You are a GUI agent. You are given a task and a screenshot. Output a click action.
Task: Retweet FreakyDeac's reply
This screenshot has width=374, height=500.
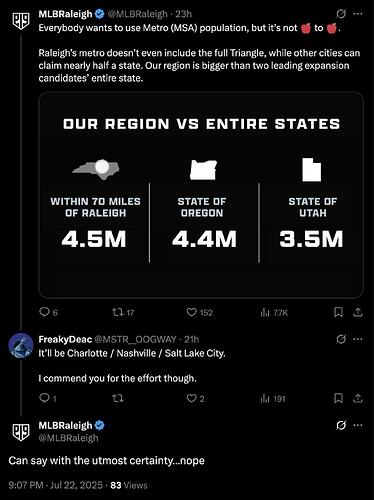pos(117,398)
